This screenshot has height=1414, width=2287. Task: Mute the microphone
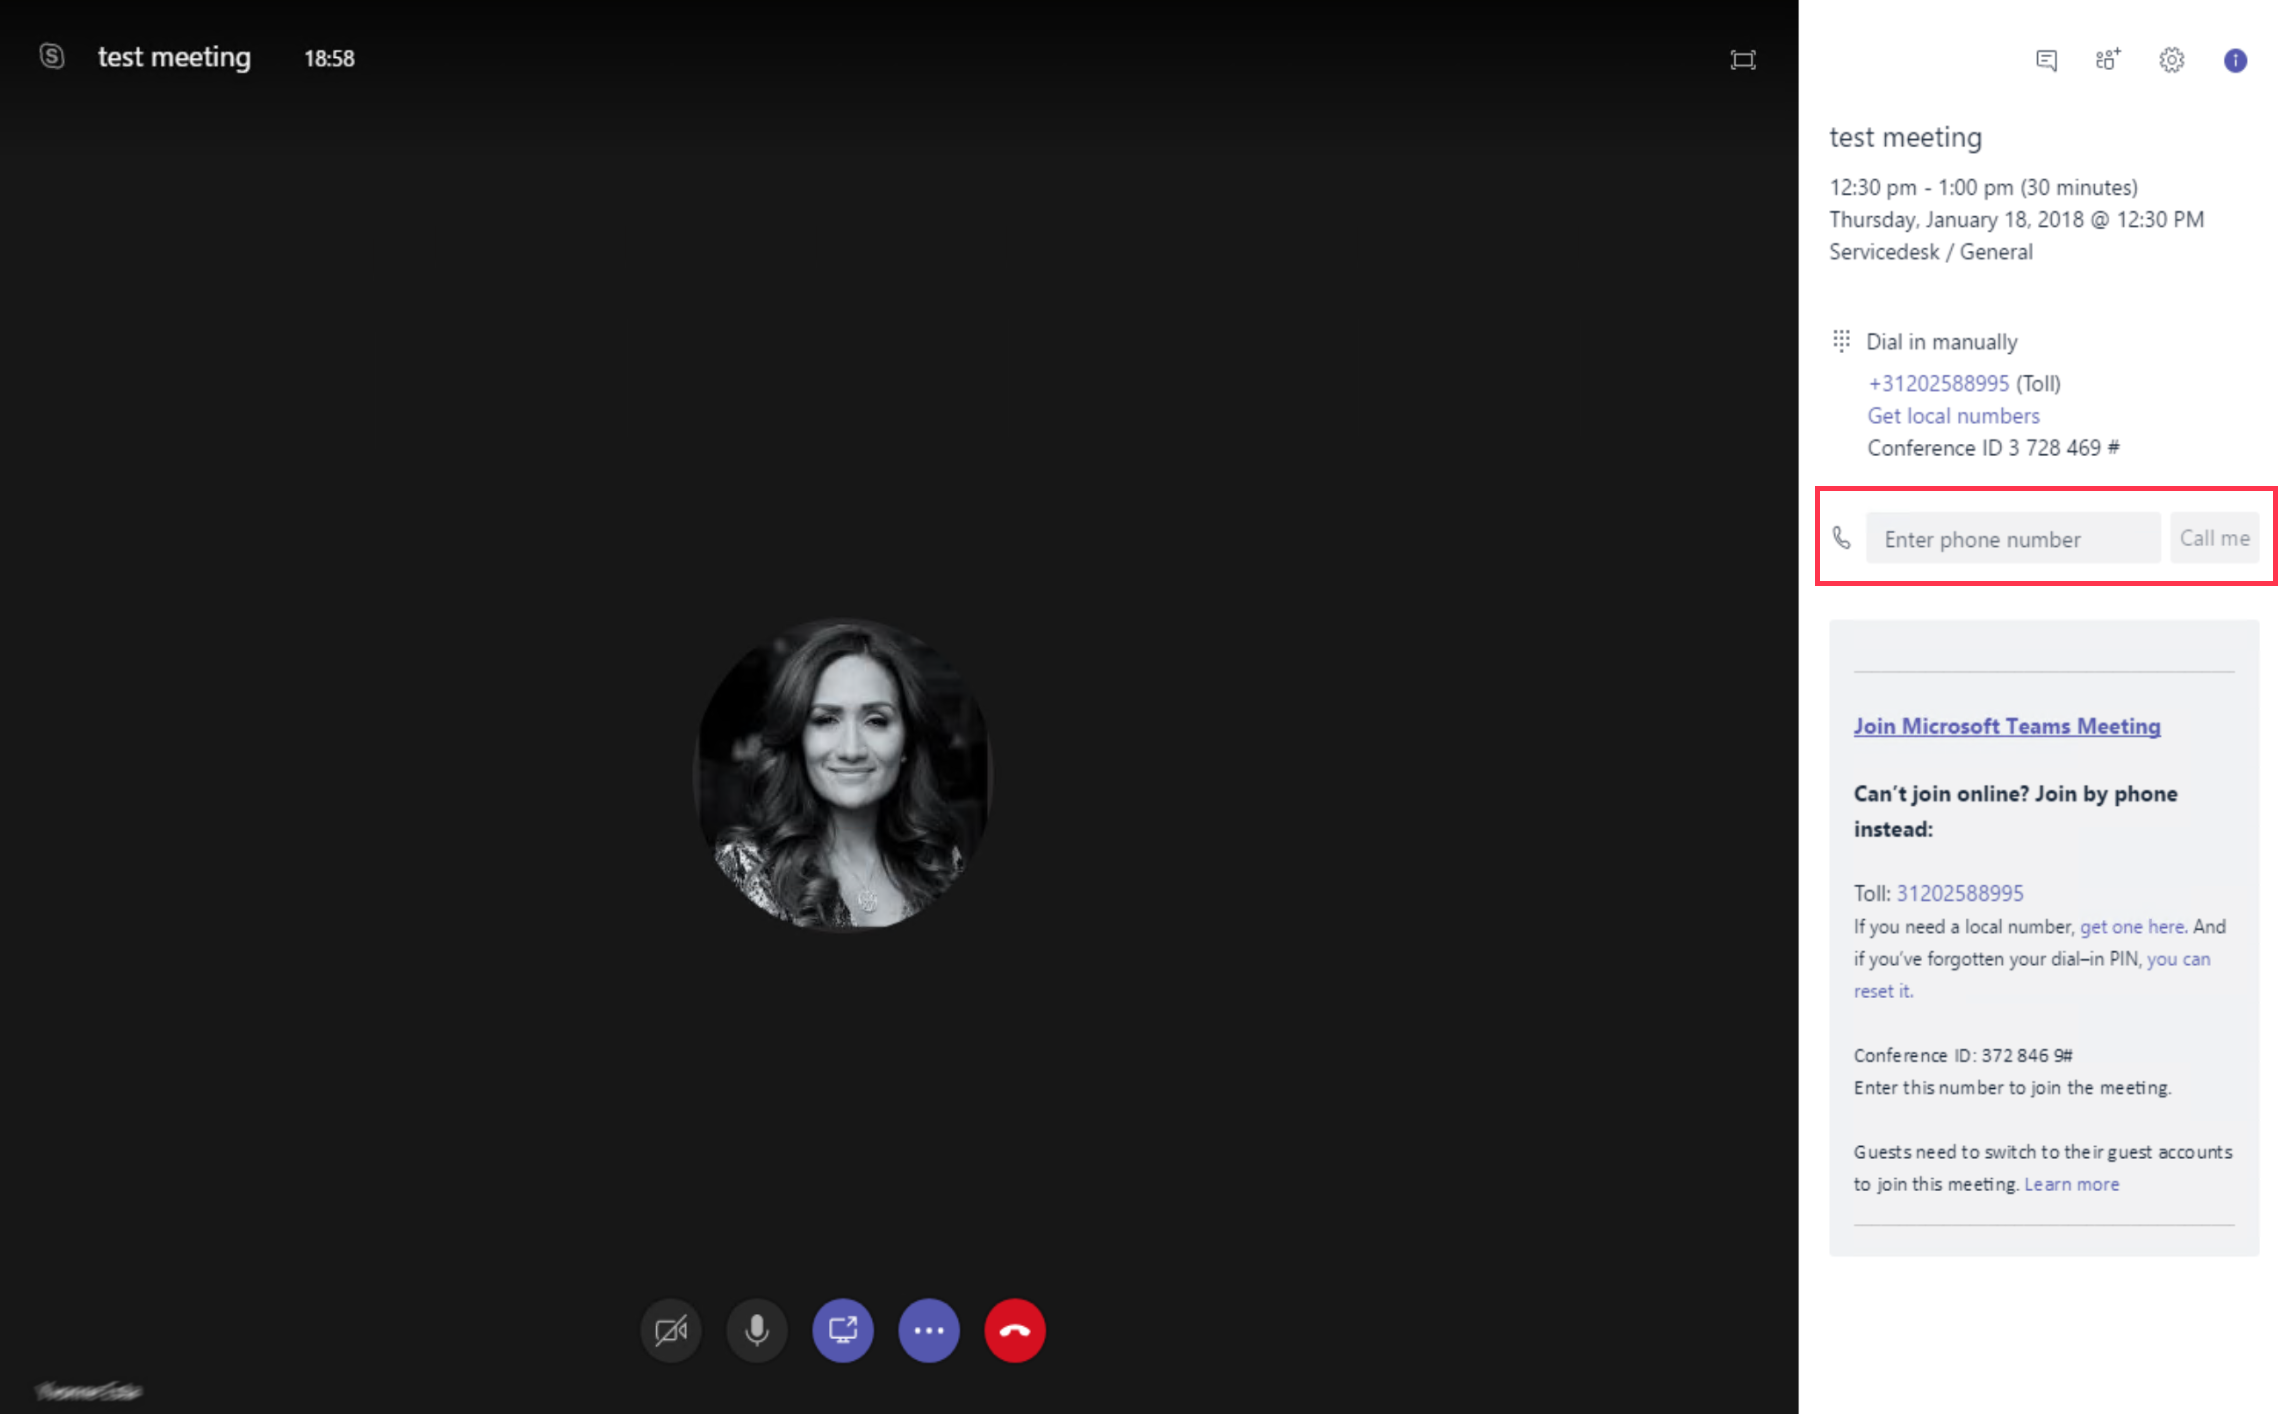[x=757, y=1330]
